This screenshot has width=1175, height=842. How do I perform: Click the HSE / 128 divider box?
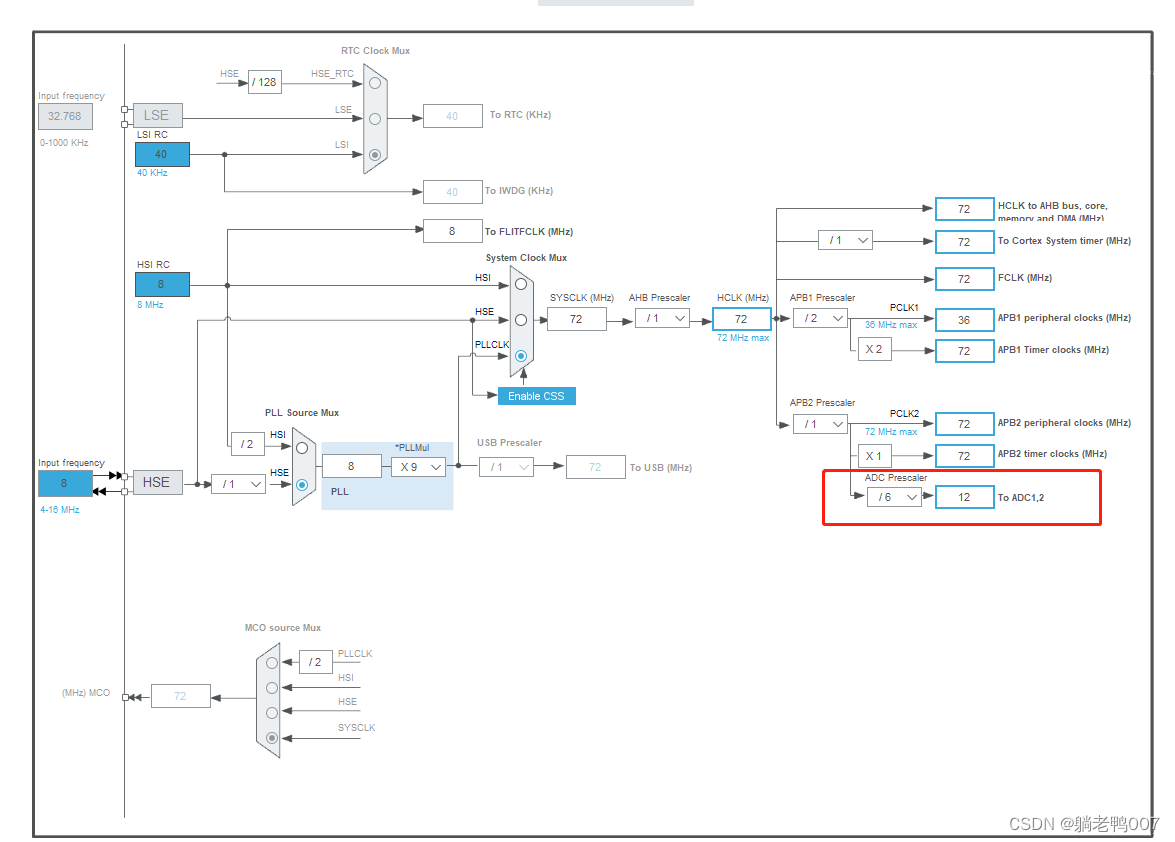pyautogui.click(x=265, y=82)
